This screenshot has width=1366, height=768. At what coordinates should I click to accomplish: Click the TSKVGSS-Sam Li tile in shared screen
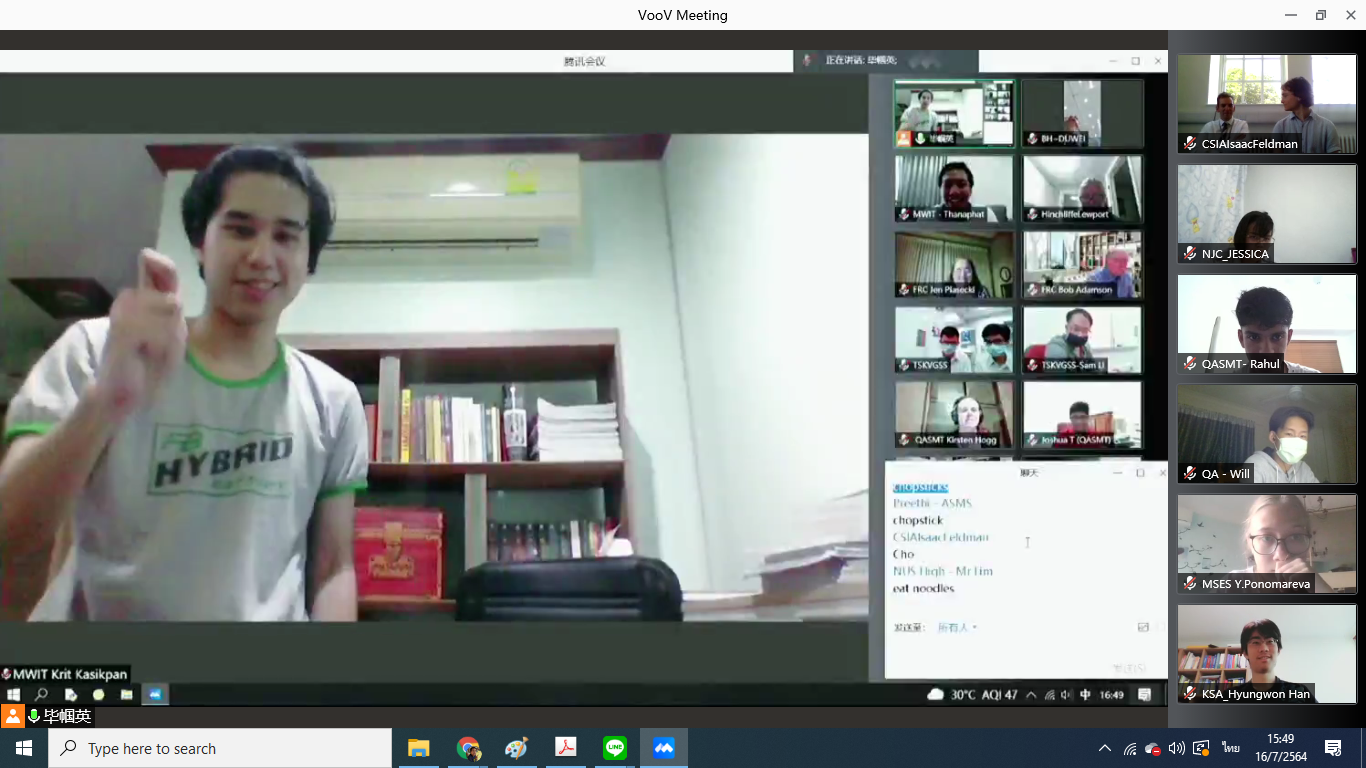click(x=1082, y=340)
